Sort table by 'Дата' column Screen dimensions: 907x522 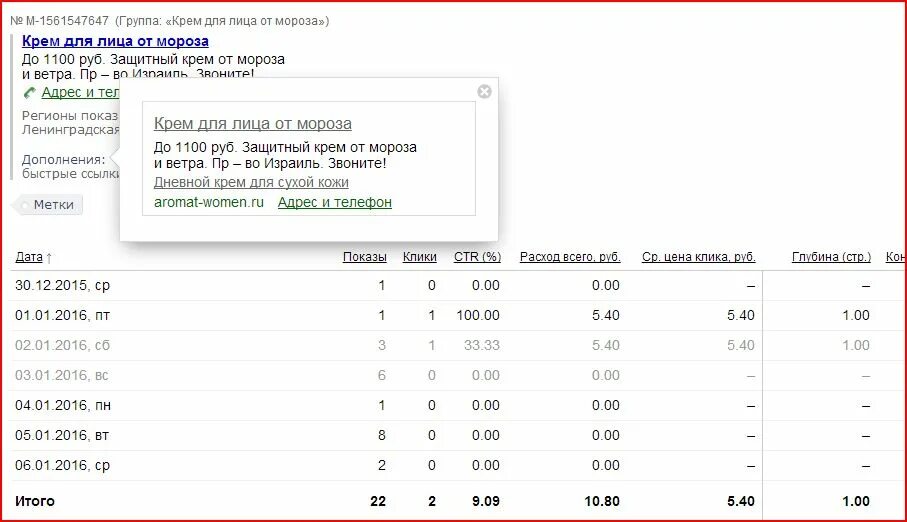tap(29, 257)
